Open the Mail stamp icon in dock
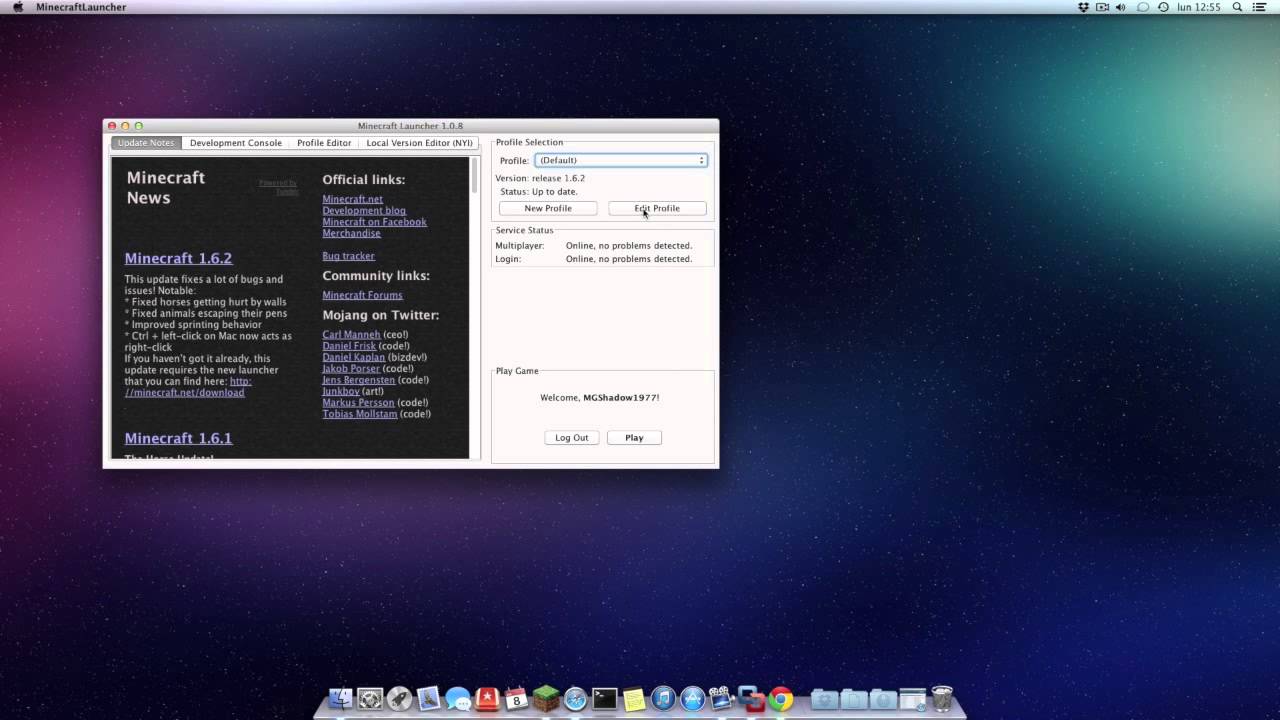1280x720 pixels. (x=429, y=698)
